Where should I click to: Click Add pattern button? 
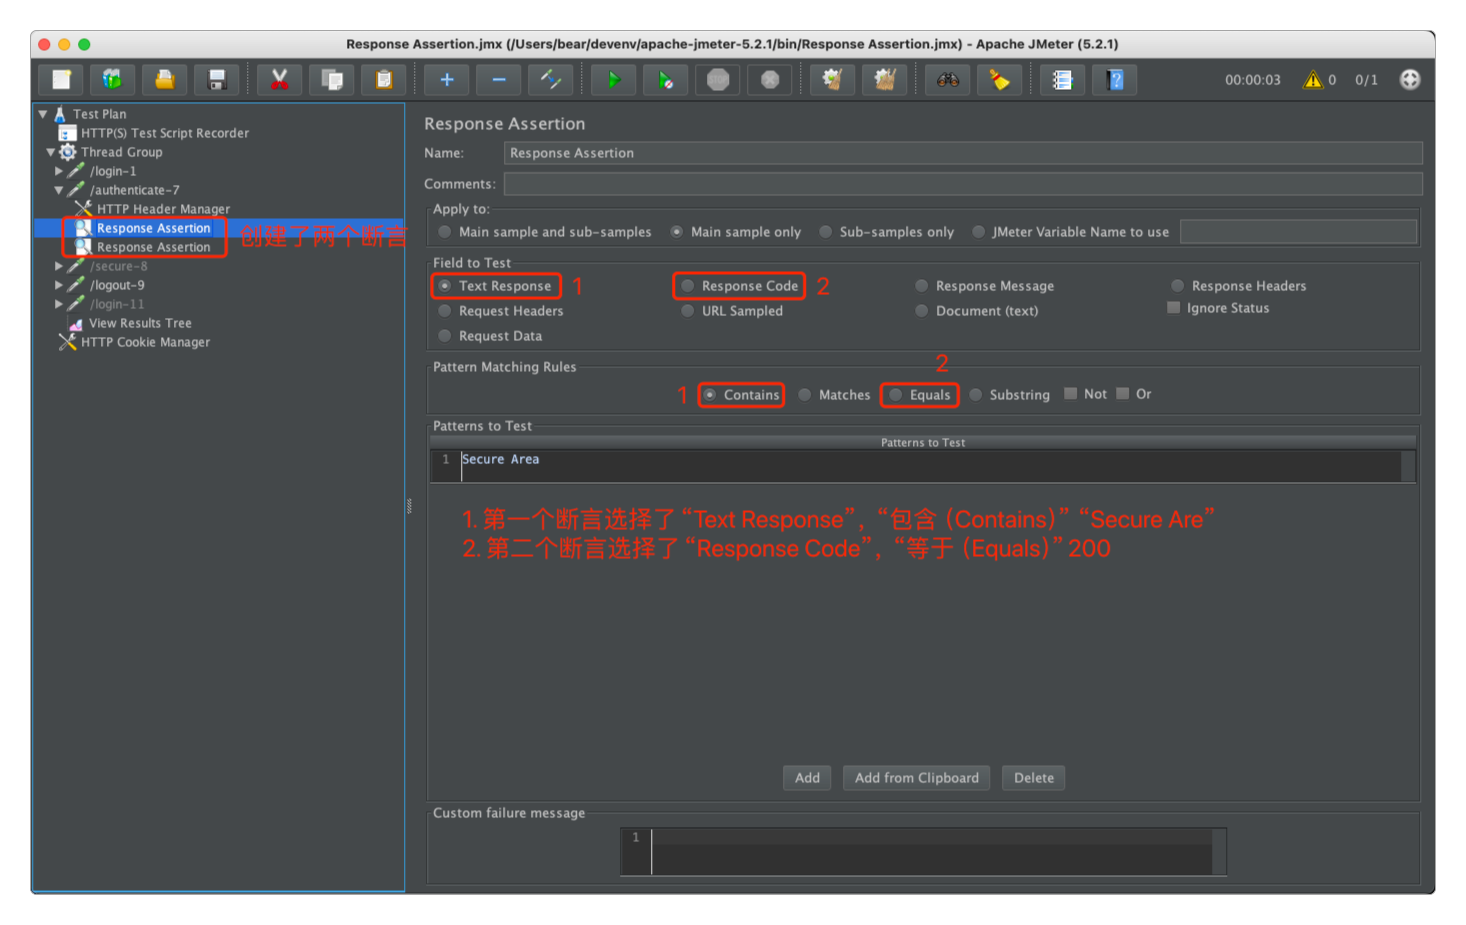[807, 778]
